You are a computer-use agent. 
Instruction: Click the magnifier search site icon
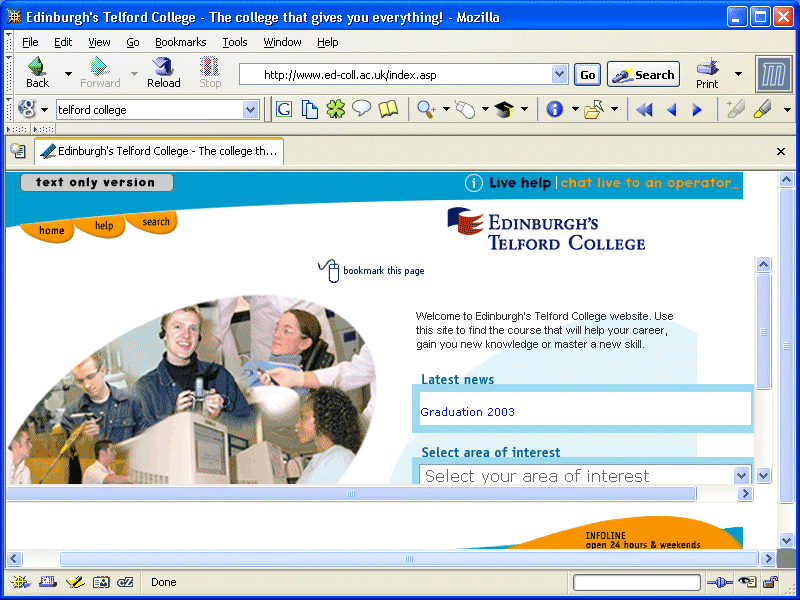pos(426,109)
